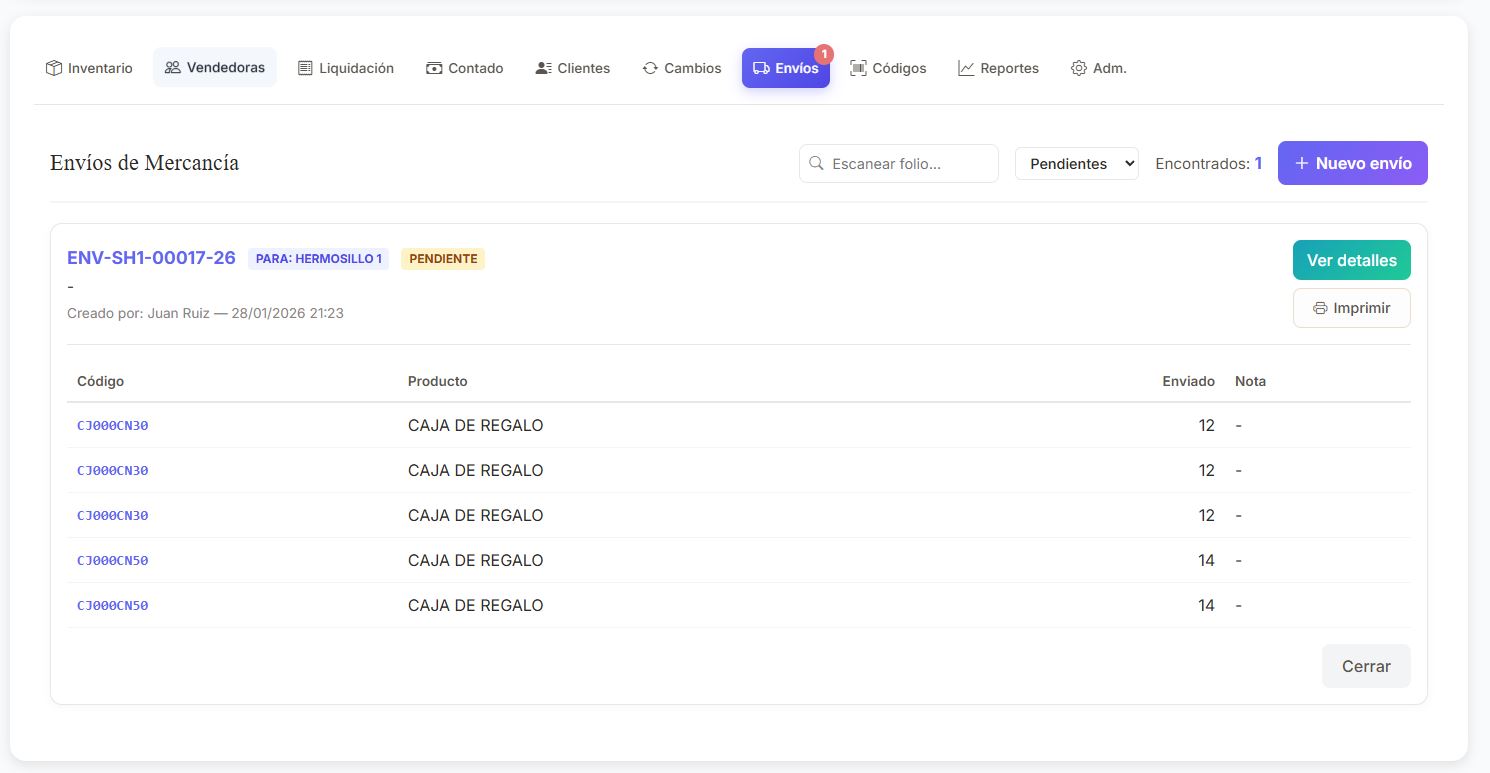1490x773 pixels.
Task: Open the Adm. settings tab
Action: pyautogui.click(x=1099, y=68)
